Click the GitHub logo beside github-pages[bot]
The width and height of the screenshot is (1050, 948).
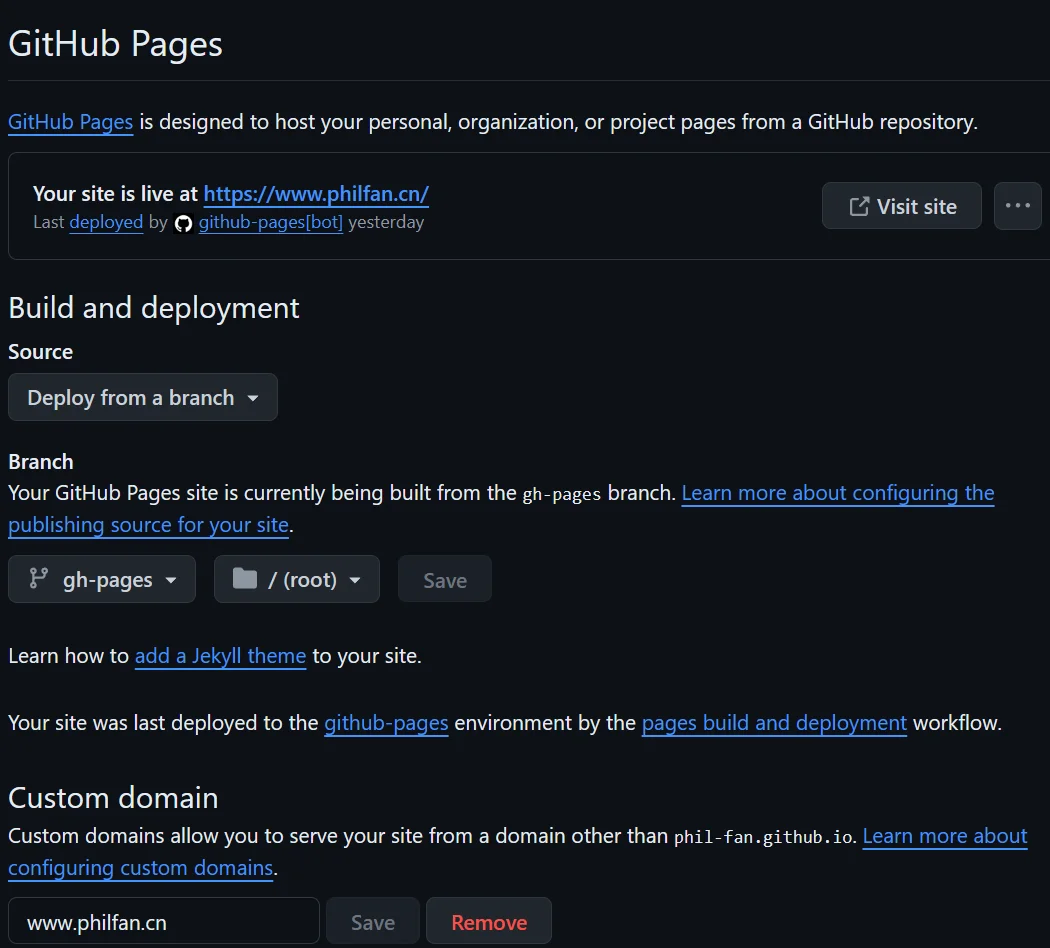[183, 223]
